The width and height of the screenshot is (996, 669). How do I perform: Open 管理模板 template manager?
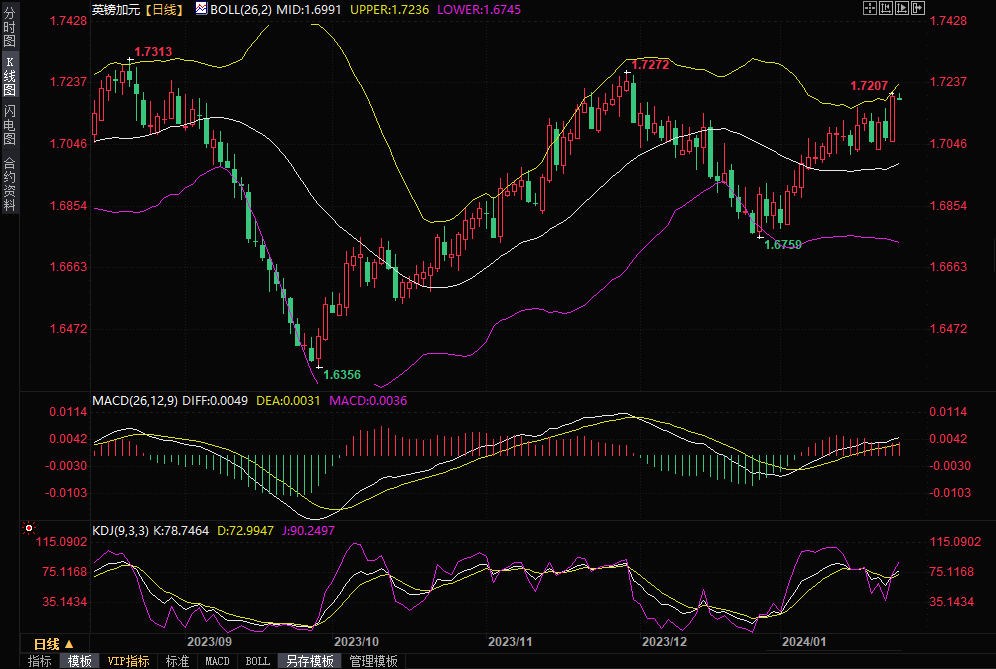[x=372, y=661]
